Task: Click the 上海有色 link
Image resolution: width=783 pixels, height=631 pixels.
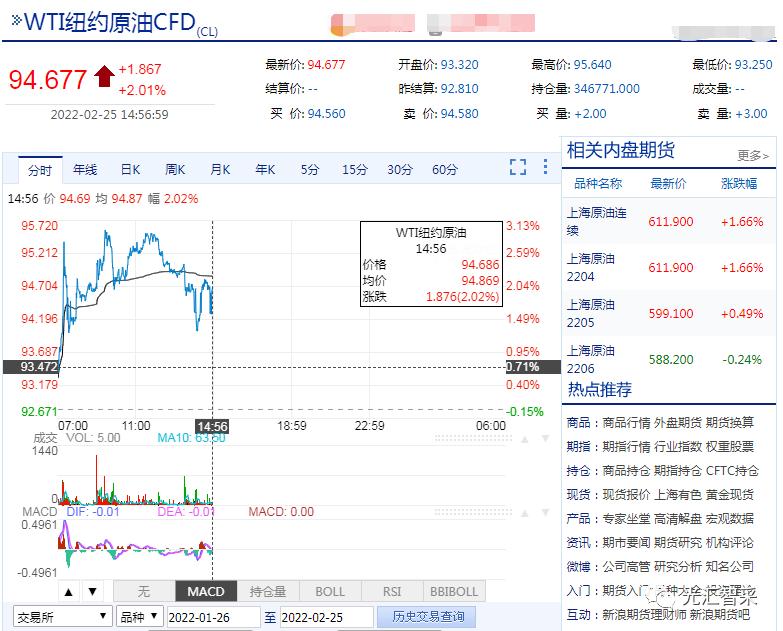Action: [678, 495]
